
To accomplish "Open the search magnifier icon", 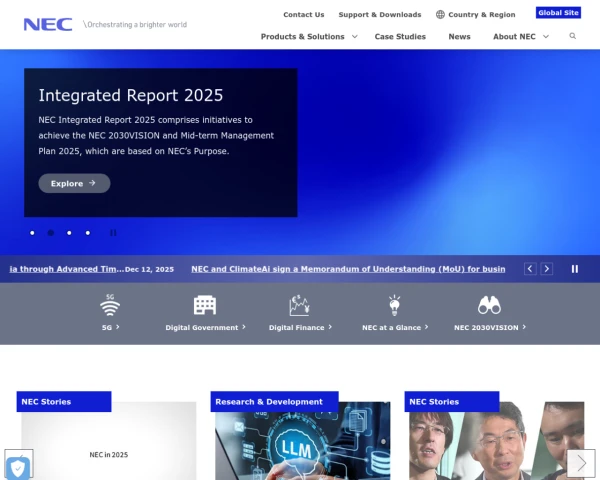I will pyautogui.click(x=573, y=36).
